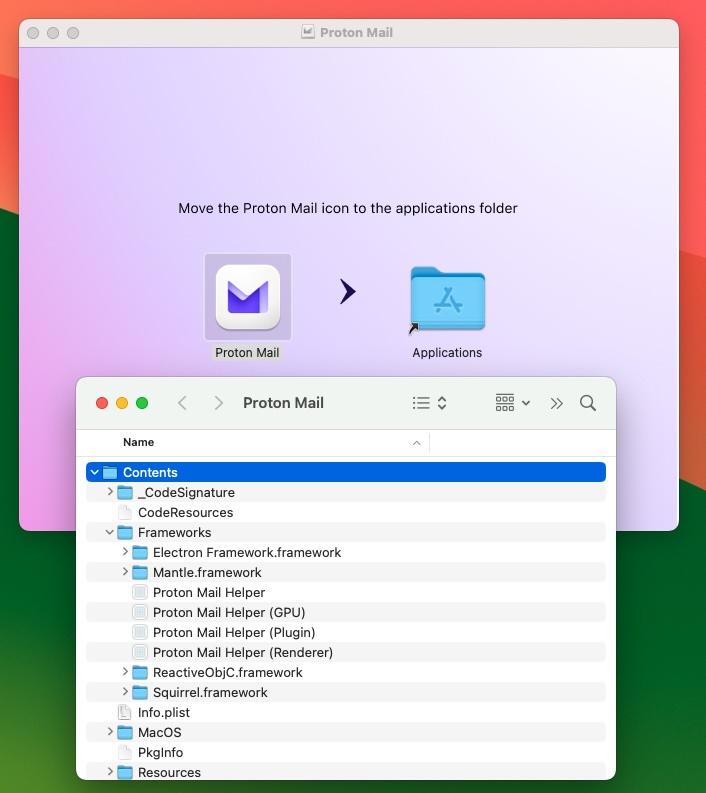Select Squirrel.framework folder icon
Screen dimensions: 706x793
[140, 692]
